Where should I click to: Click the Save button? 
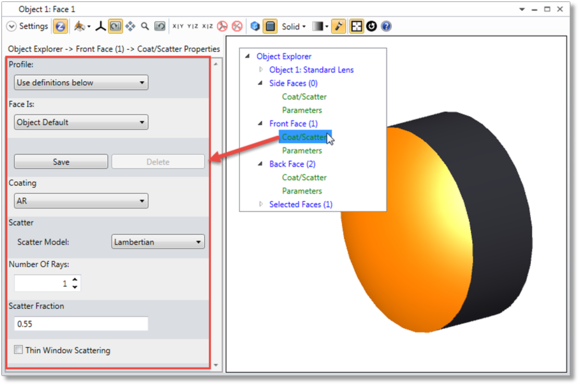tap(61, 162)
